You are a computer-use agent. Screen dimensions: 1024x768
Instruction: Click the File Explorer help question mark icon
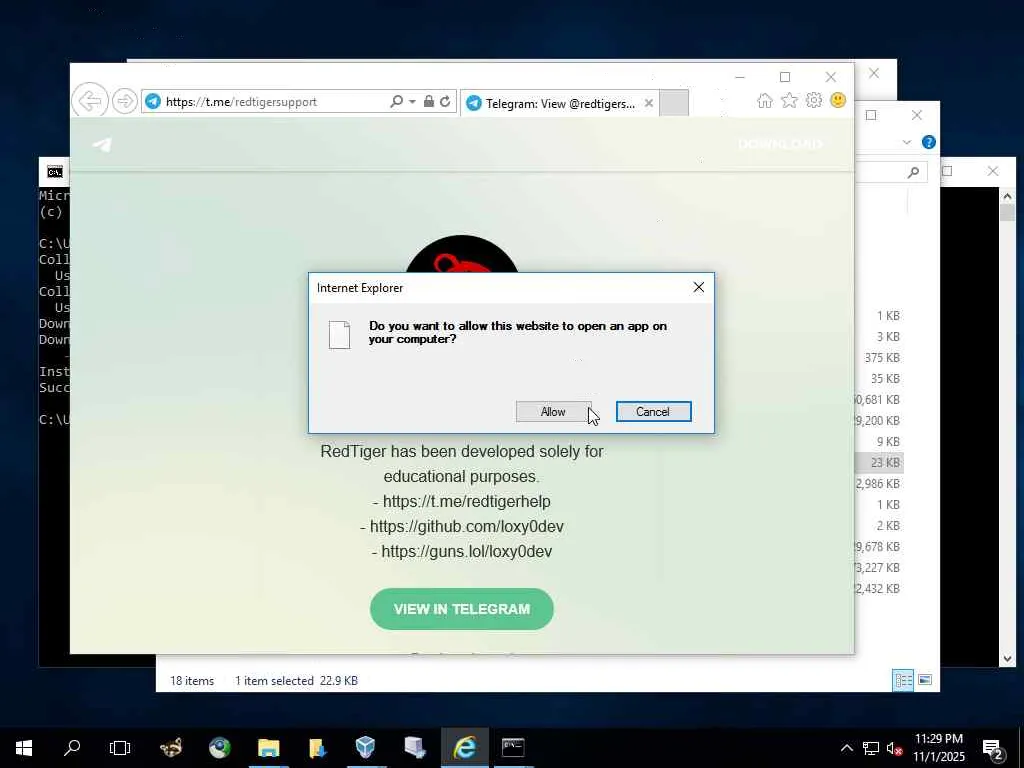click(x=928, y=142)
